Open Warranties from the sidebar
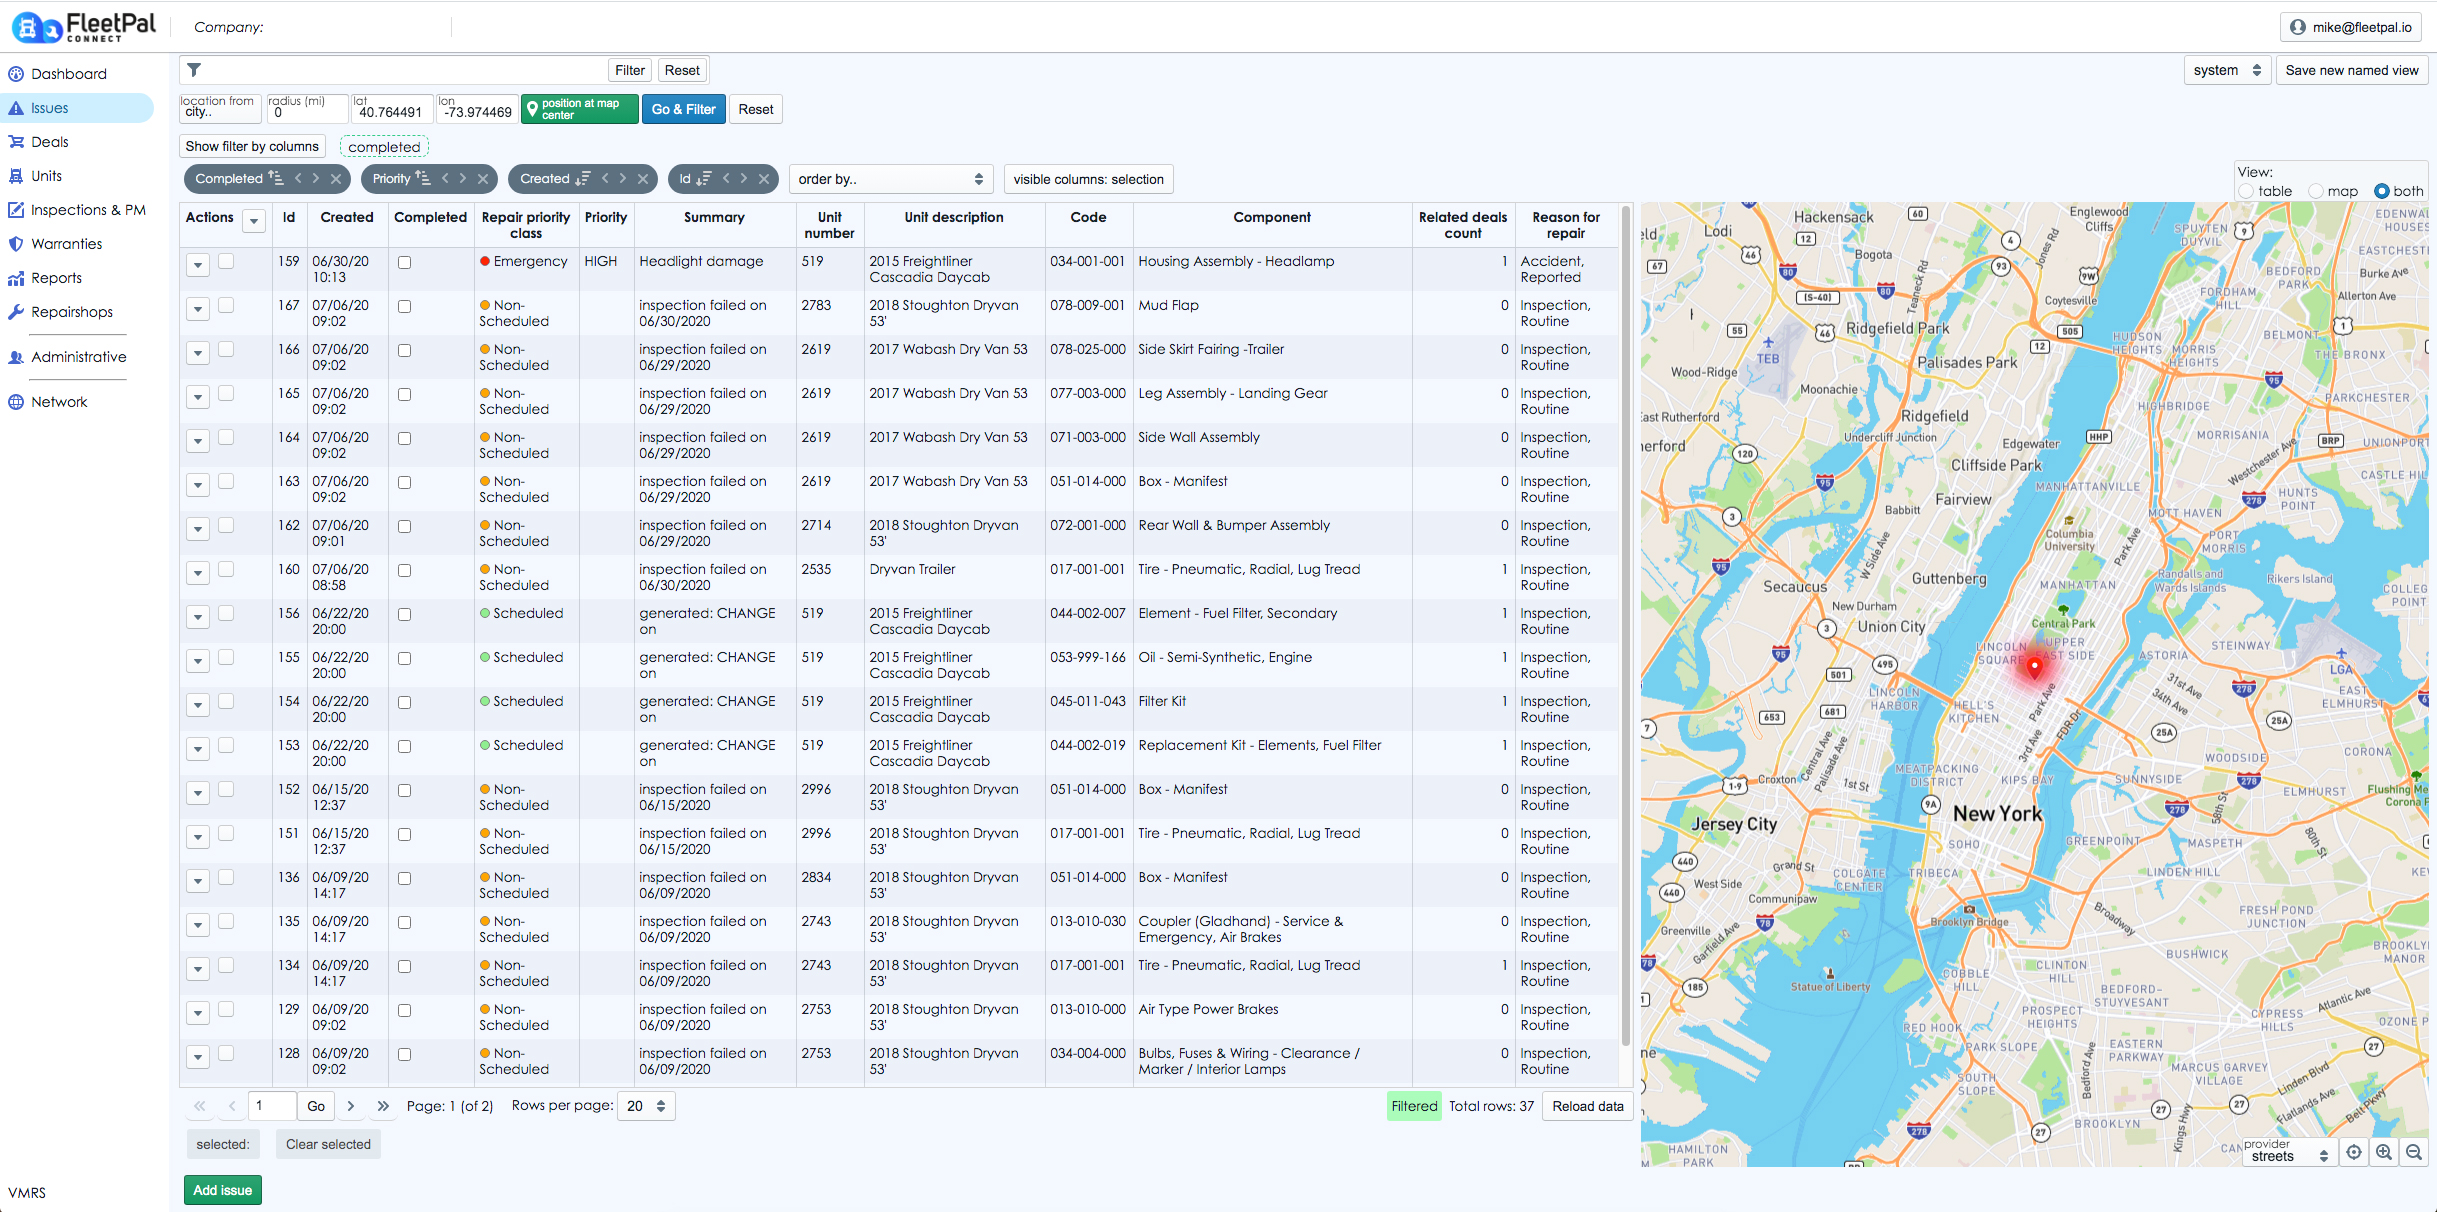Screen dimensions: 2437x1212 point(66,244)
